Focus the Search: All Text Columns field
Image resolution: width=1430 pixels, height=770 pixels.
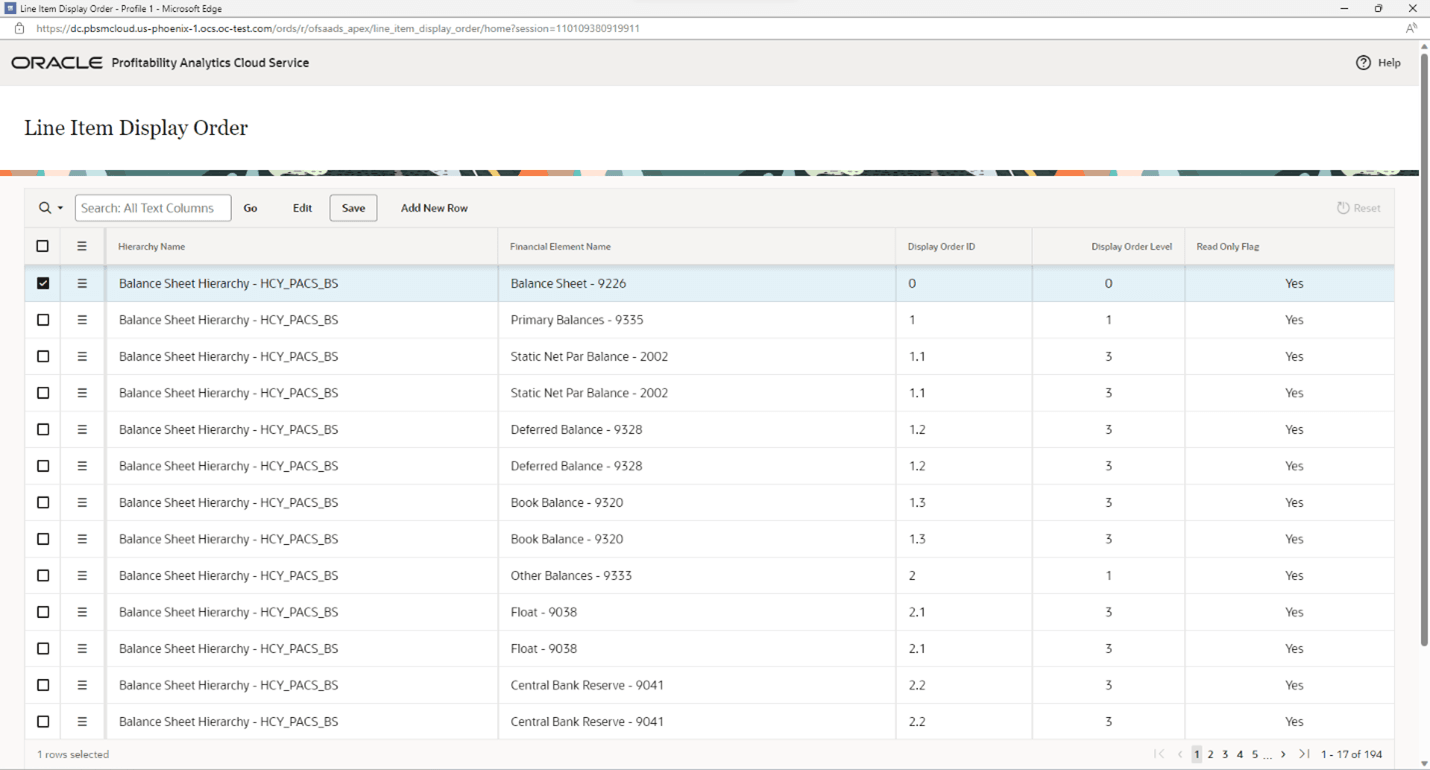[x=153, y=208]
